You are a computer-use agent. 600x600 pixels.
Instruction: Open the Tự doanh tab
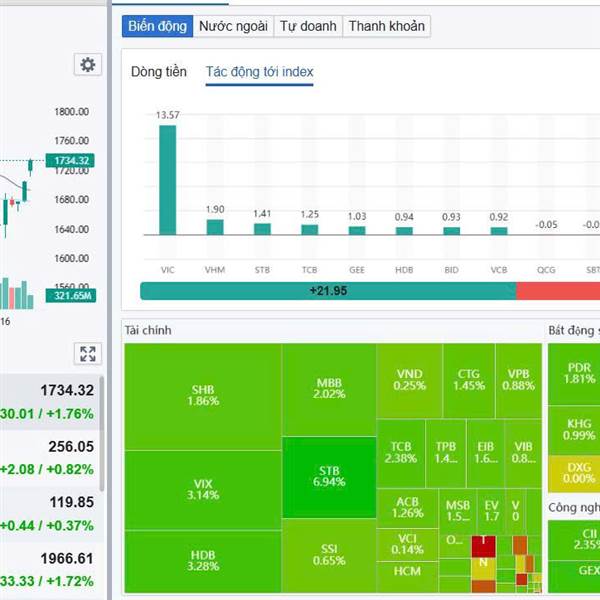308,26
